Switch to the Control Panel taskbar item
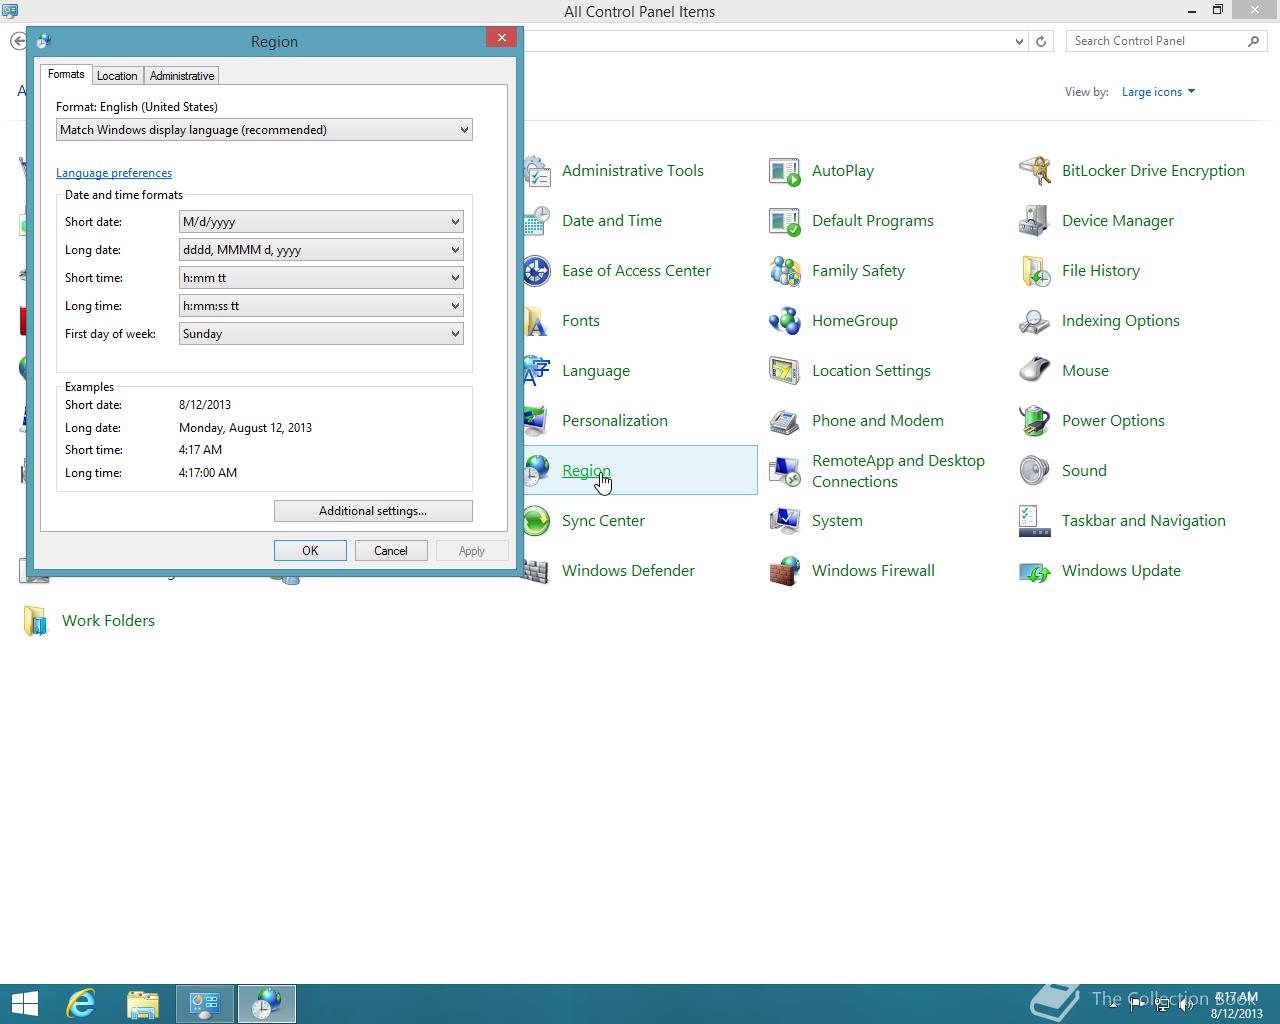The width and height of the screenshot is (1280, 1024). click(205, 1003)
